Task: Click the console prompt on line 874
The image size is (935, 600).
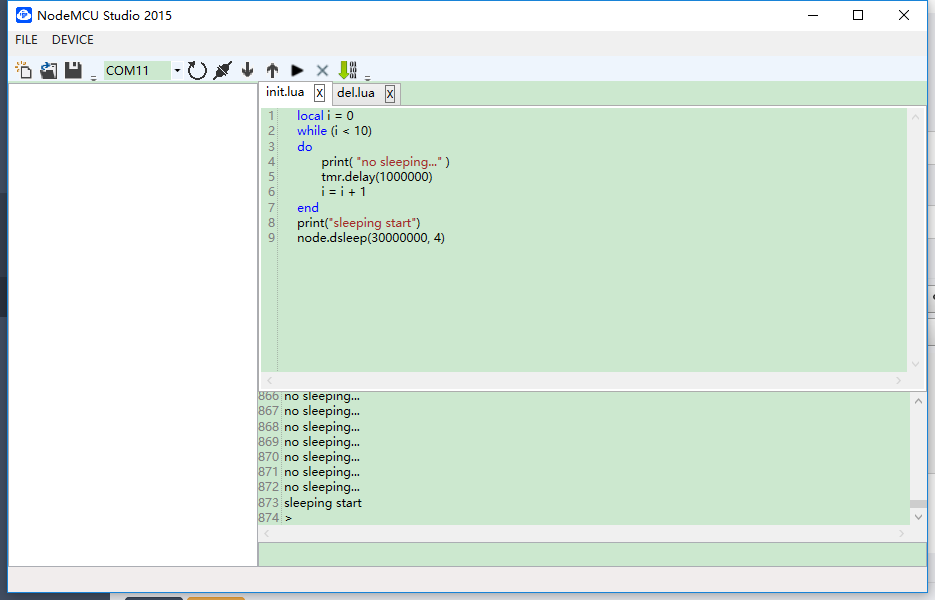Action: pyautogui.click(x=289, y=518)
